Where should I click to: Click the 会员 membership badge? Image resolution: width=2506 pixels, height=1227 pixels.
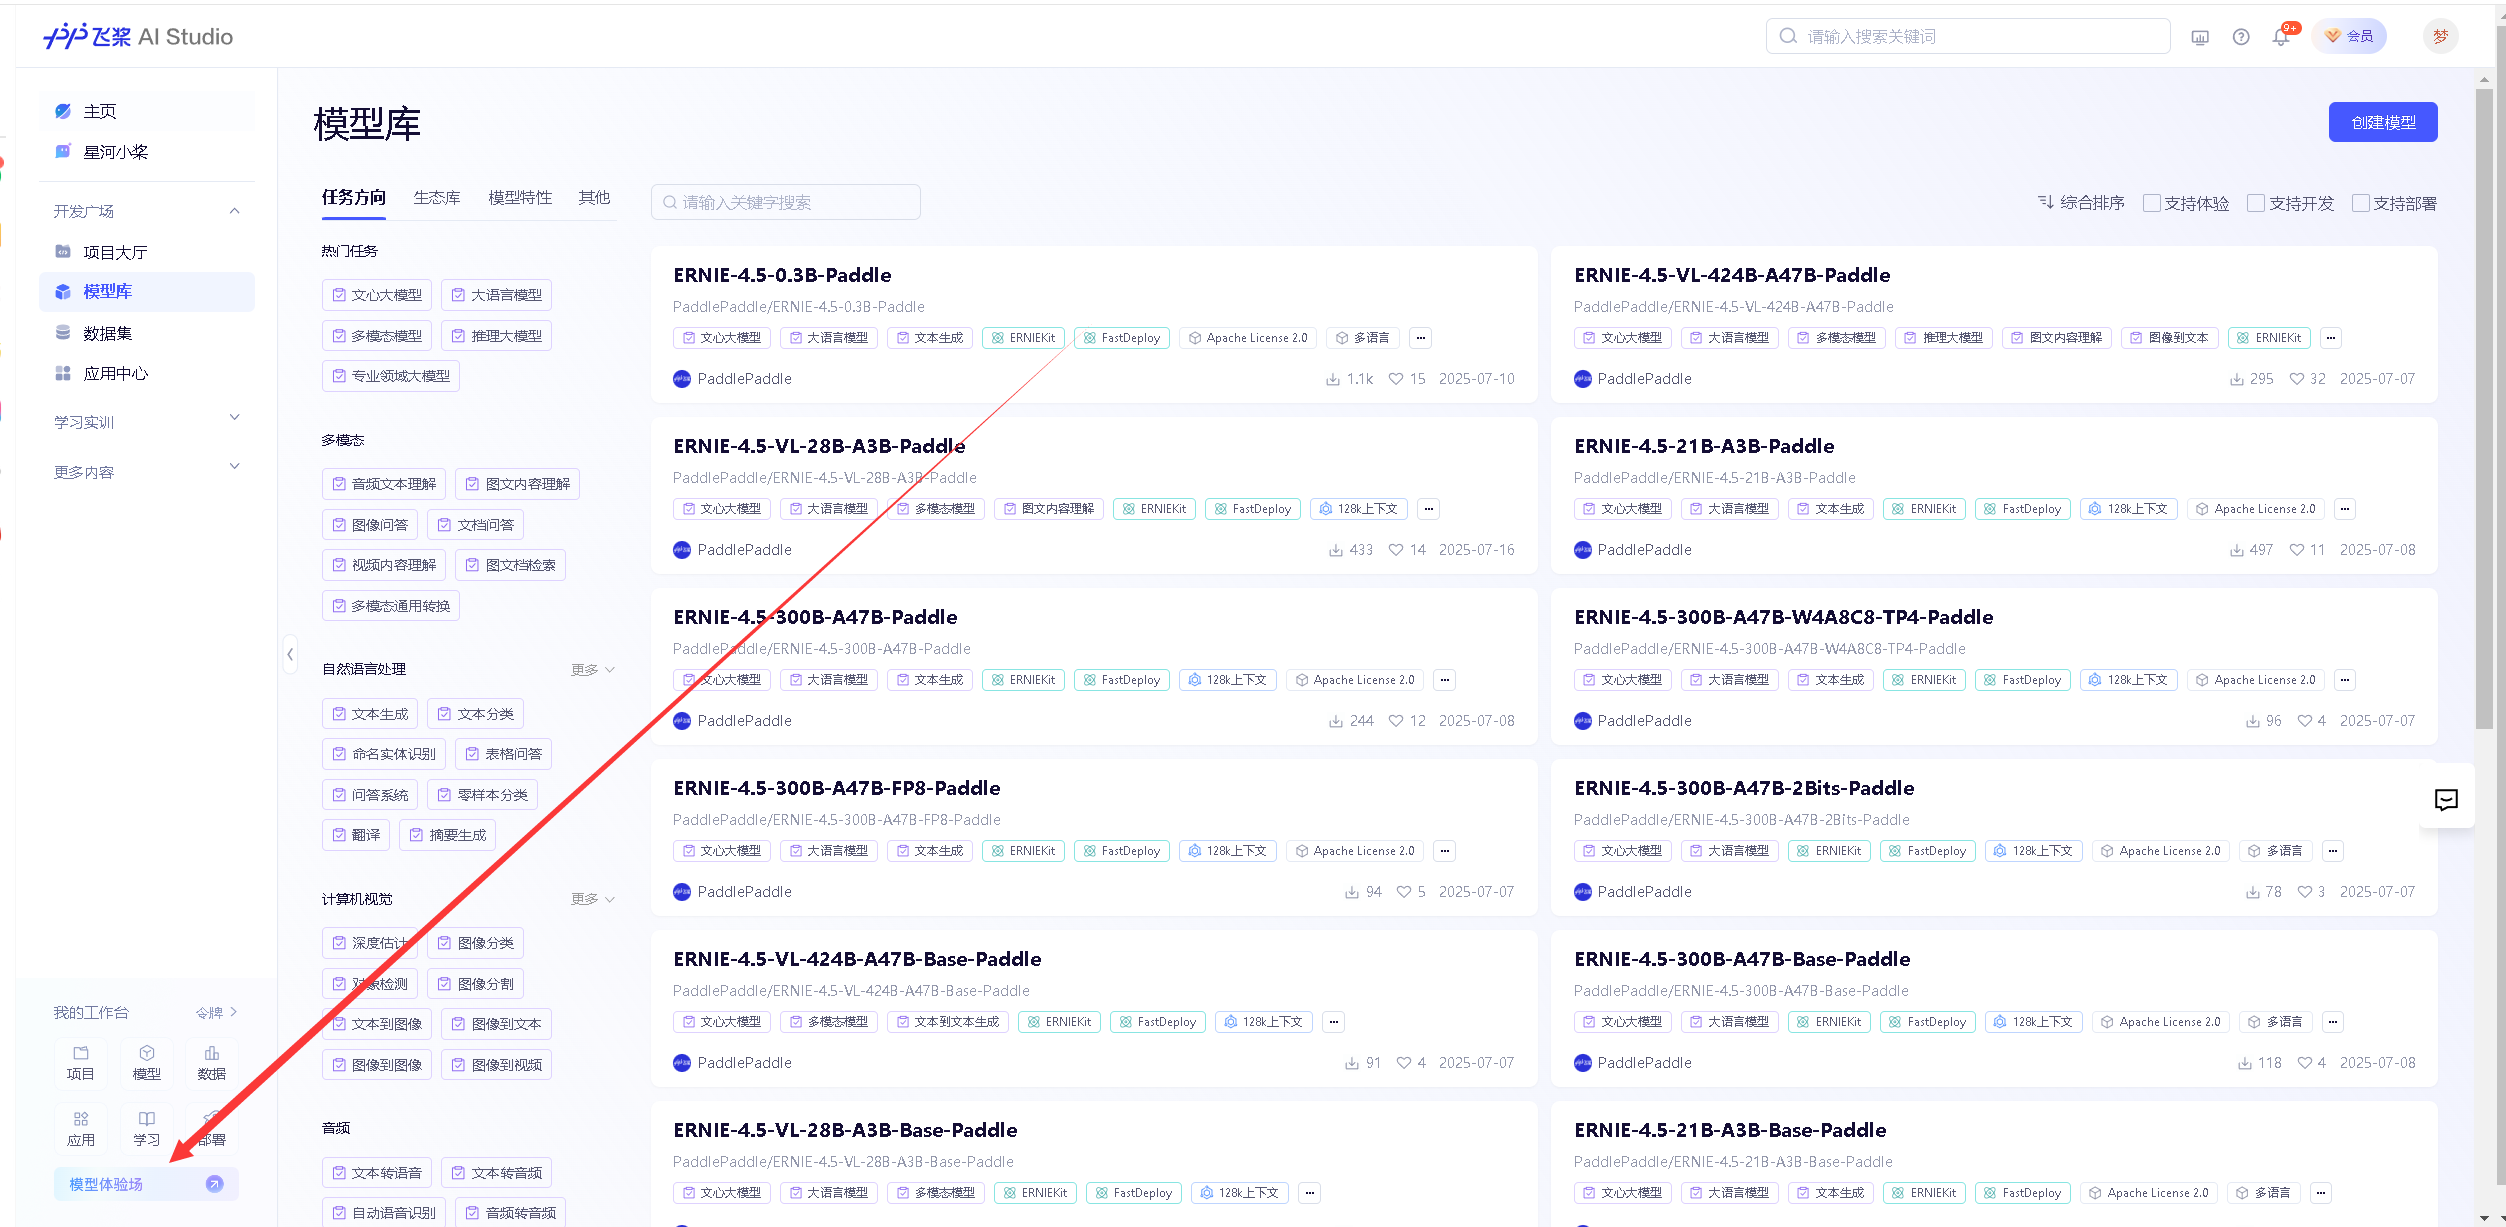pos(2349,36)
